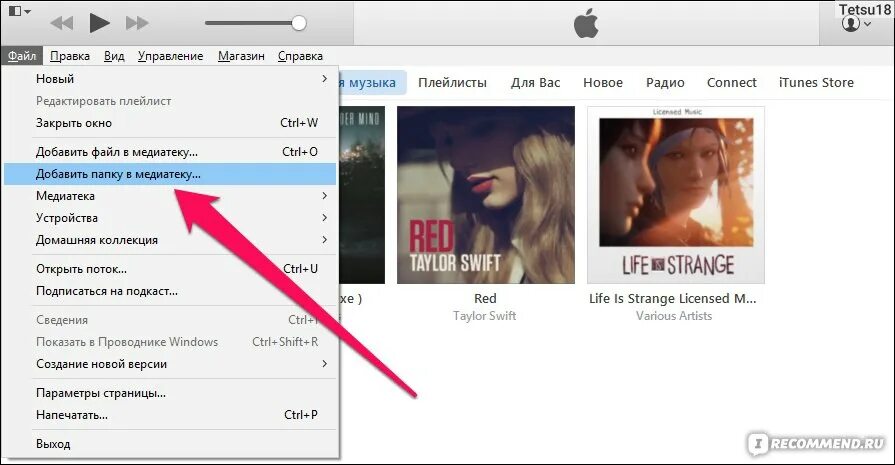The width and height of the screenshot is (895, 465).
Task: Click the Various Artists label
Action: coord(674,316)
